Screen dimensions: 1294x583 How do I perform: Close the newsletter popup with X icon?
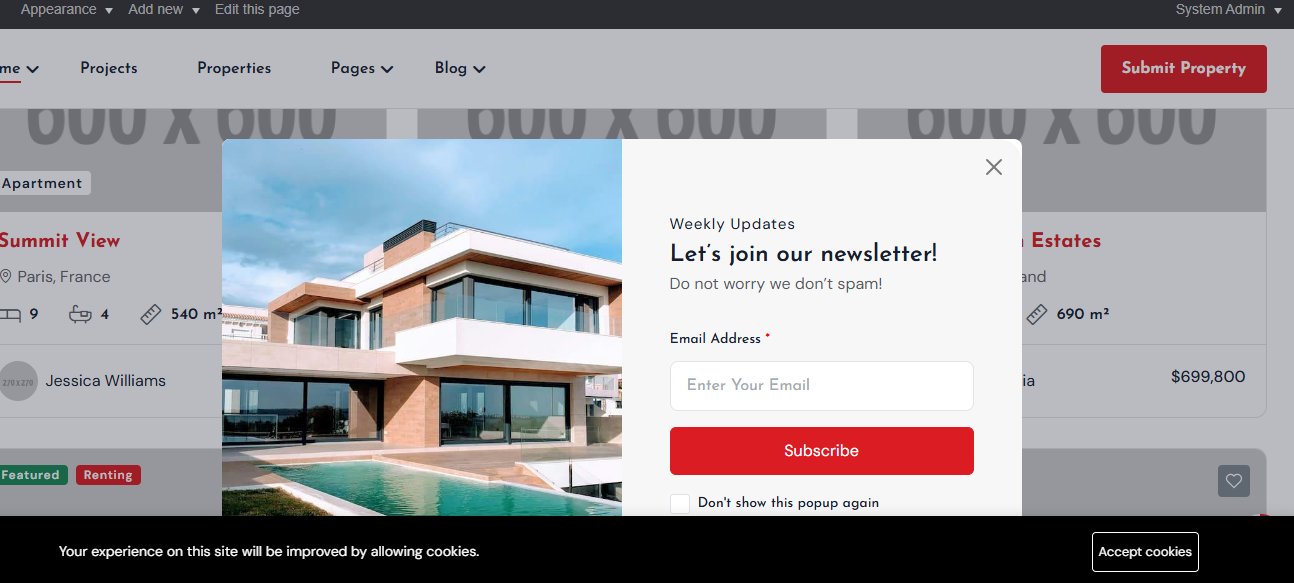click(x=993, y=167)
